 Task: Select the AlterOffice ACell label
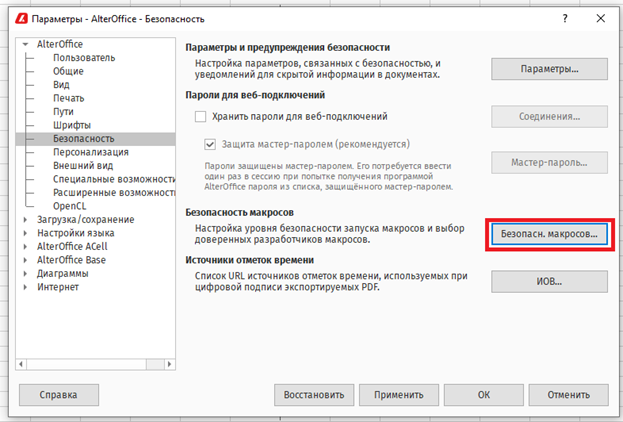tap(72, 246)
